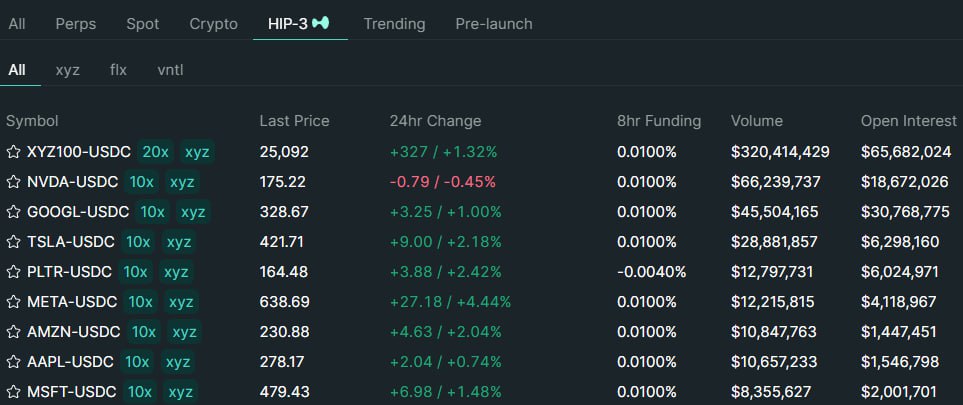Click the 20x leverage badge on XYZ100-USDC

(156, 152)
